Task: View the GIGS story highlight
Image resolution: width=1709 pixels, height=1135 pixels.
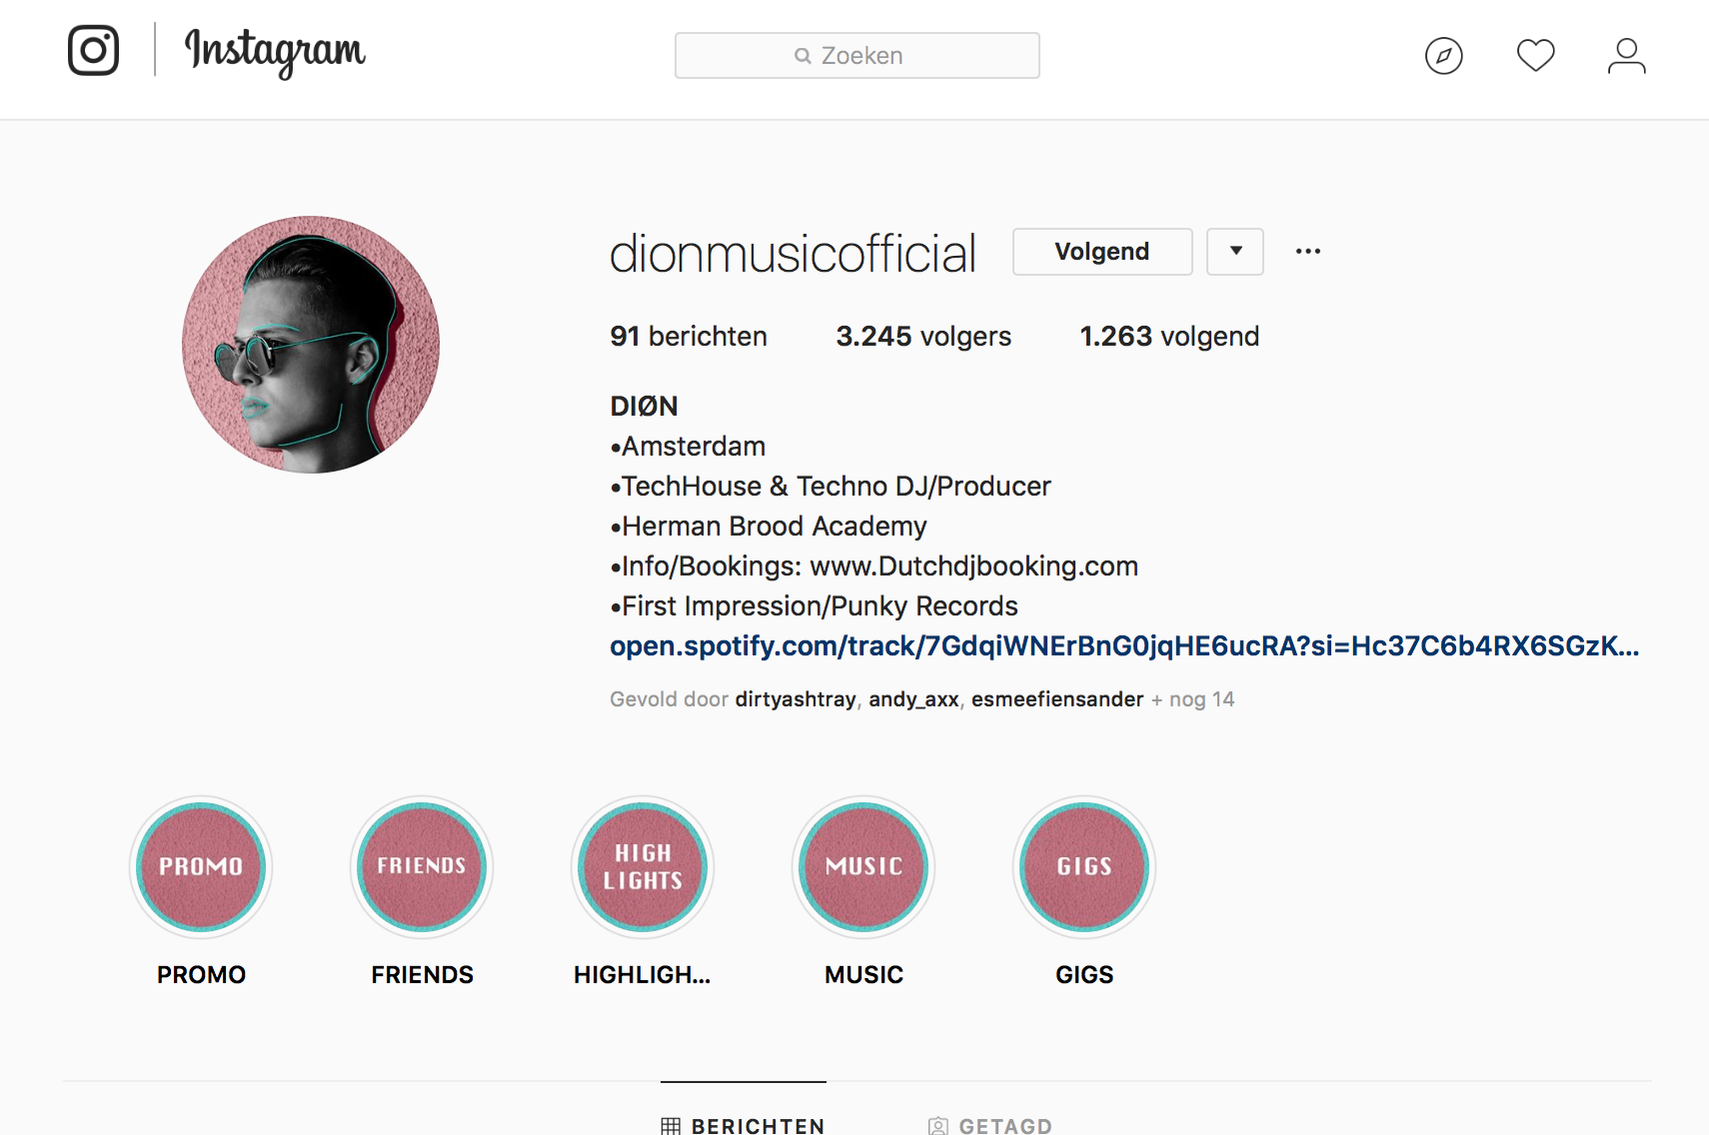Action: (x=1085, y=867)
